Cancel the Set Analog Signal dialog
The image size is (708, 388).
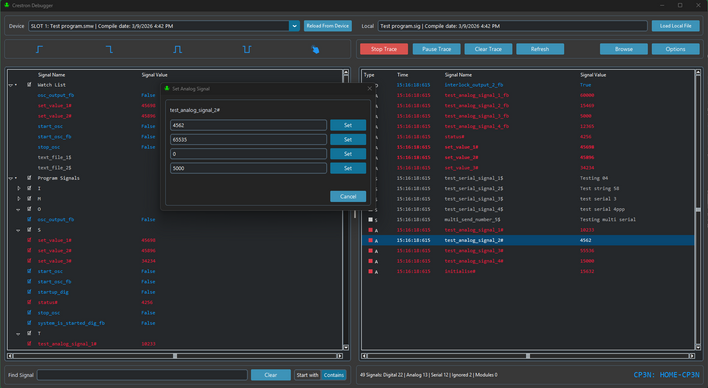[348, 196]
